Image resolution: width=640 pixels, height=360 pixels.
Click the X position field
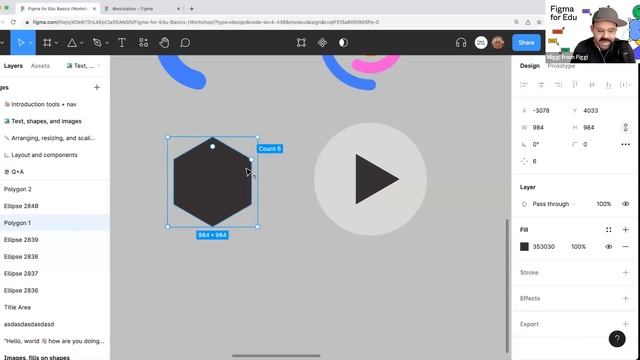[541, 111]
